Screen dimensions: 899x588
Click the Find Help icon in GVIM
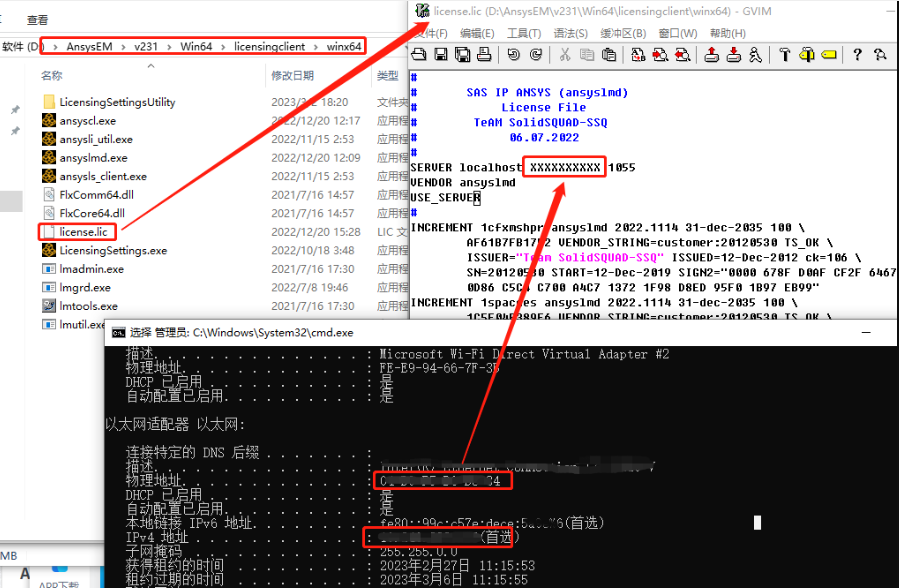(x=880, y=54)
